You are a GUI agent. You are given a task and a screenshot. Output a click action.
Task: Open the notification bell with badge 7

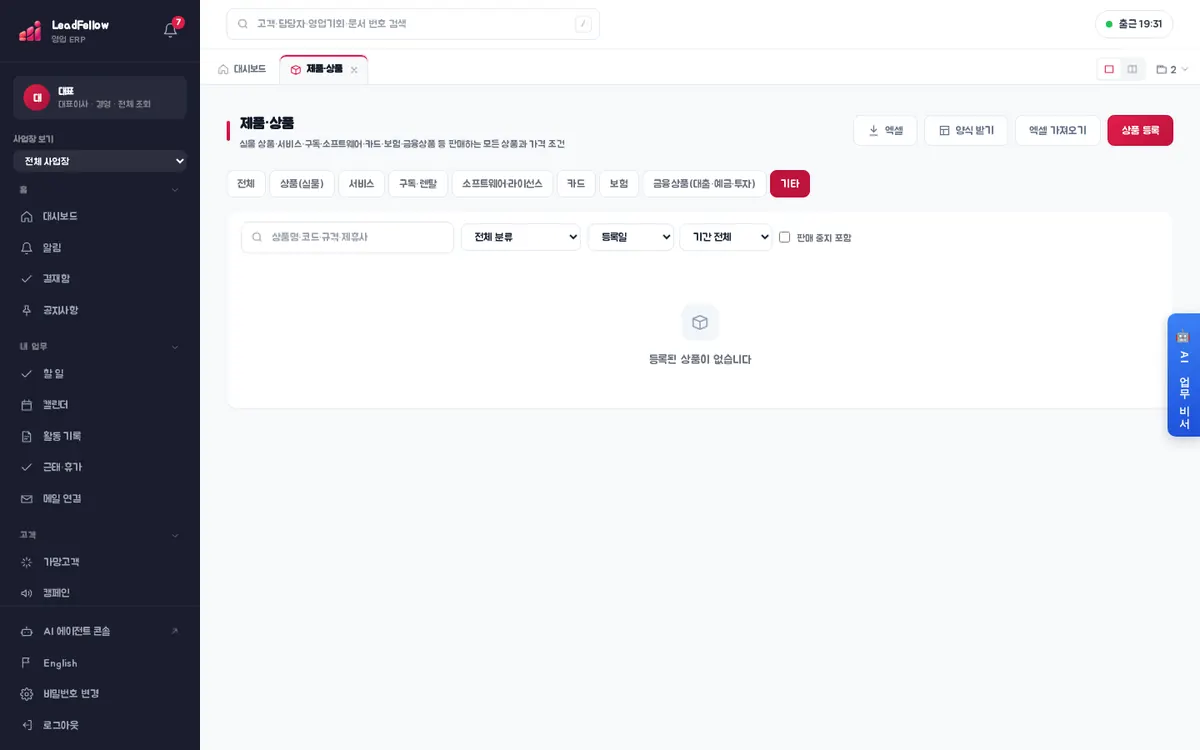coord(171,30)
